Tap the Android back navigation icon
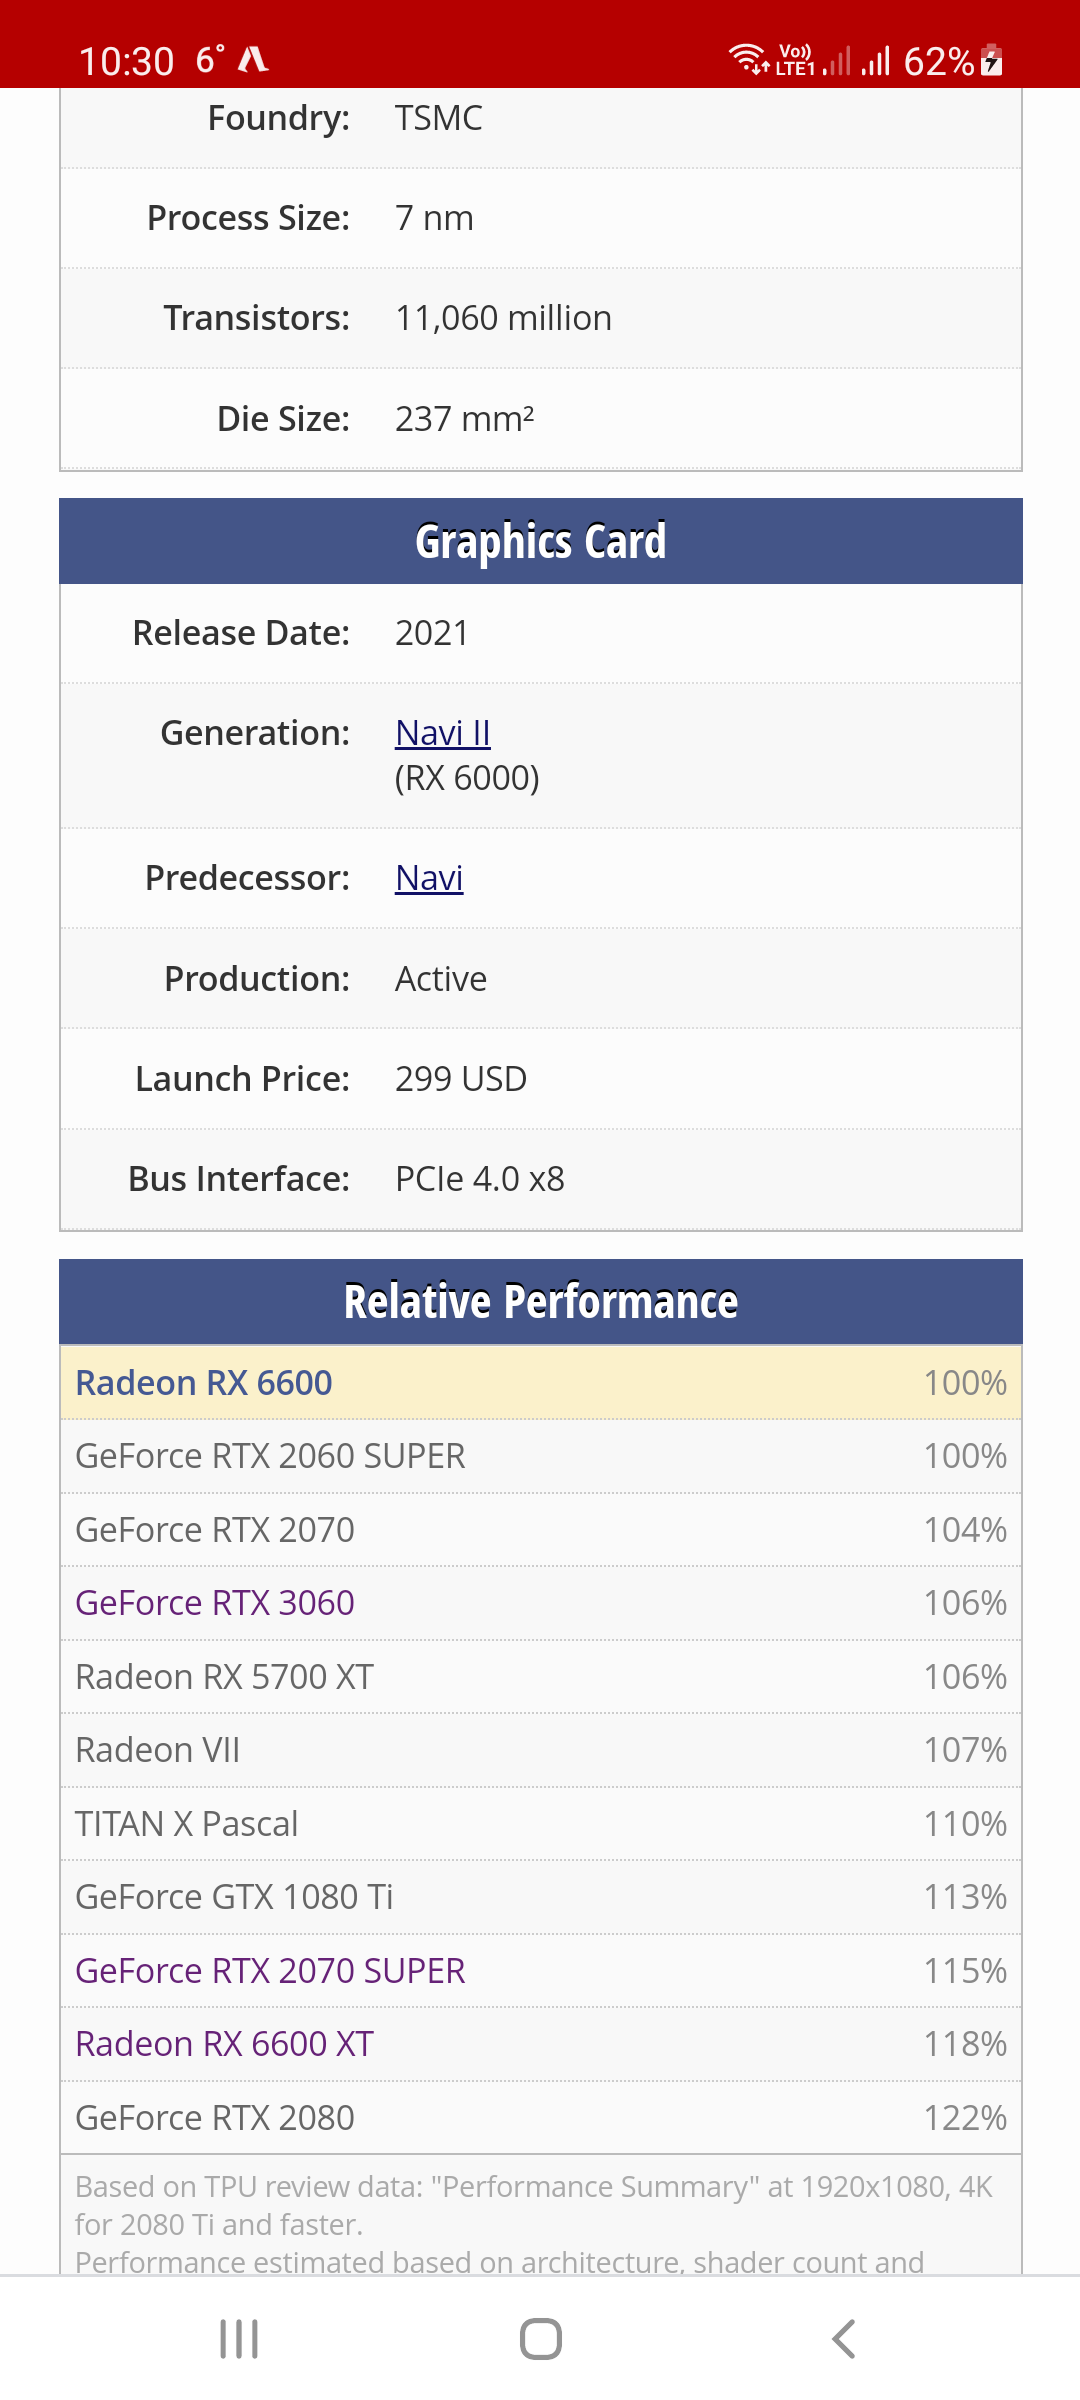The image size is (1080, 2400). (x=843, y=2339)
